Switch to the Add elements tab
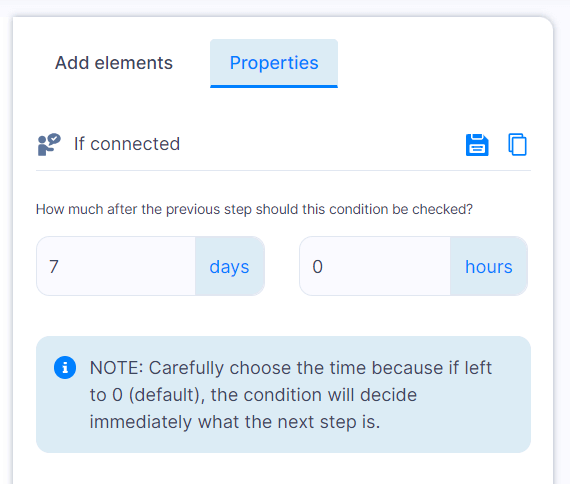 114,63
